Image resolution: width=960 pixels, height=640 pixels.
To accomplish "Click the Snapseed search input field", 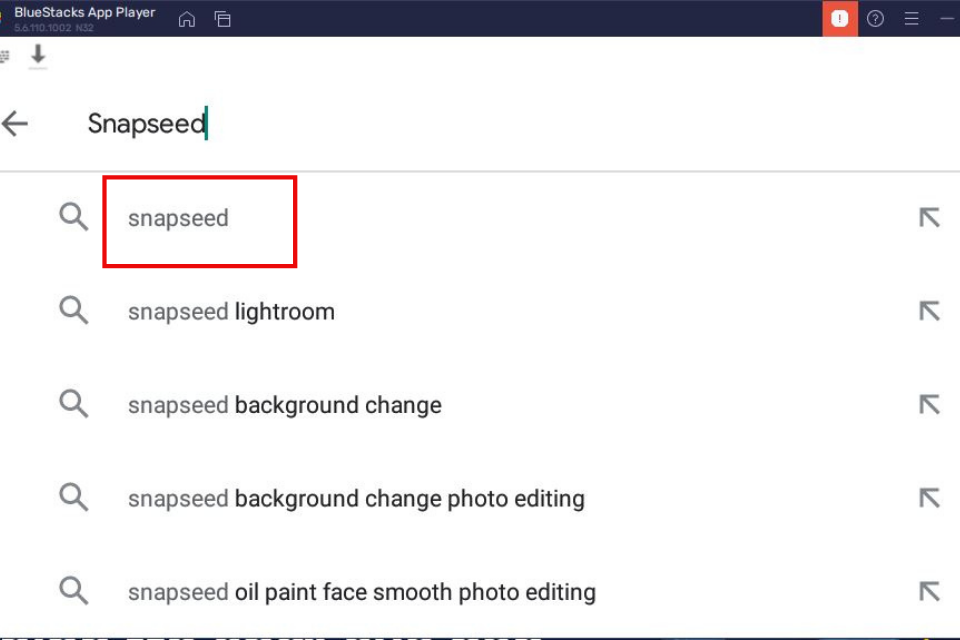I will [146, 123].
